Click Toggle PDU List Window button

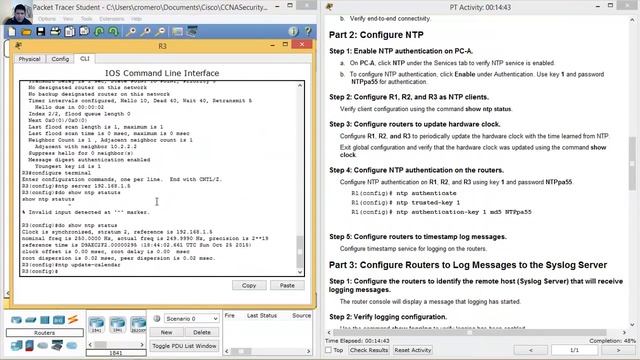184,346
